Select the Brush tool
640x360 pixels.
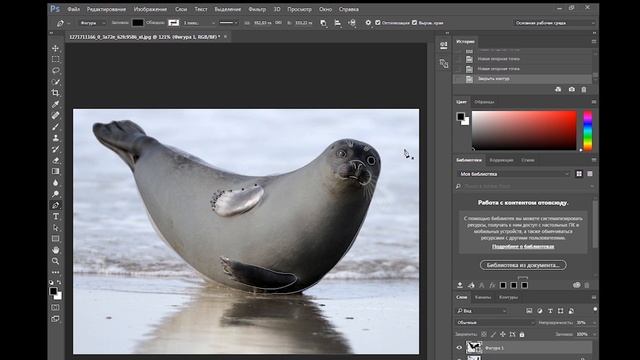pos(56,127)
